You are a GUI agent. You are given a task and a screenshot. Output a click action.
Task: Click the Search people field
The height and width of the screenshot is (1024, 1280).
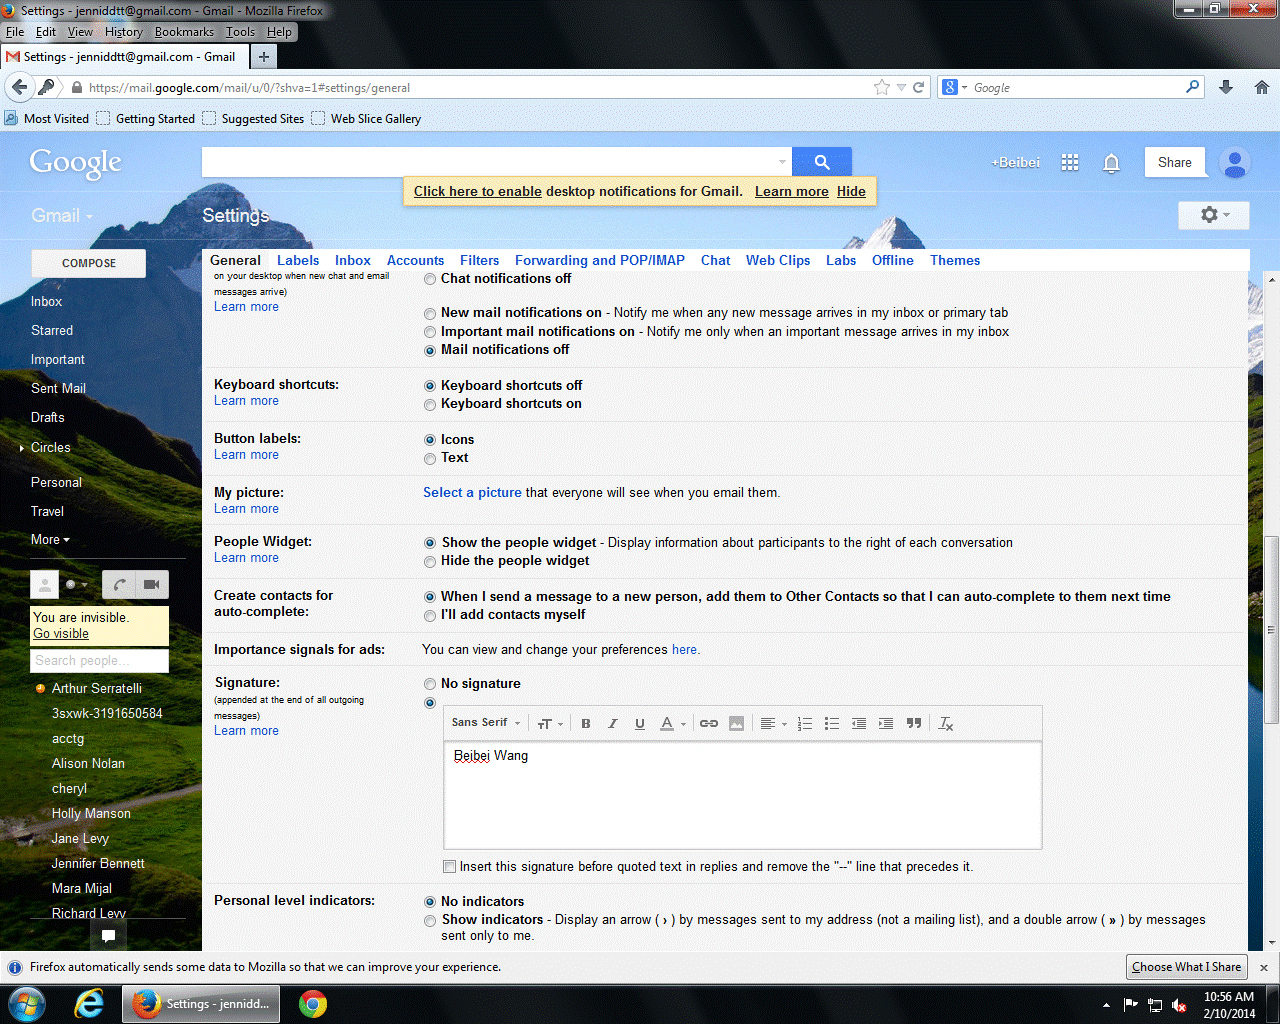point(99,661)
